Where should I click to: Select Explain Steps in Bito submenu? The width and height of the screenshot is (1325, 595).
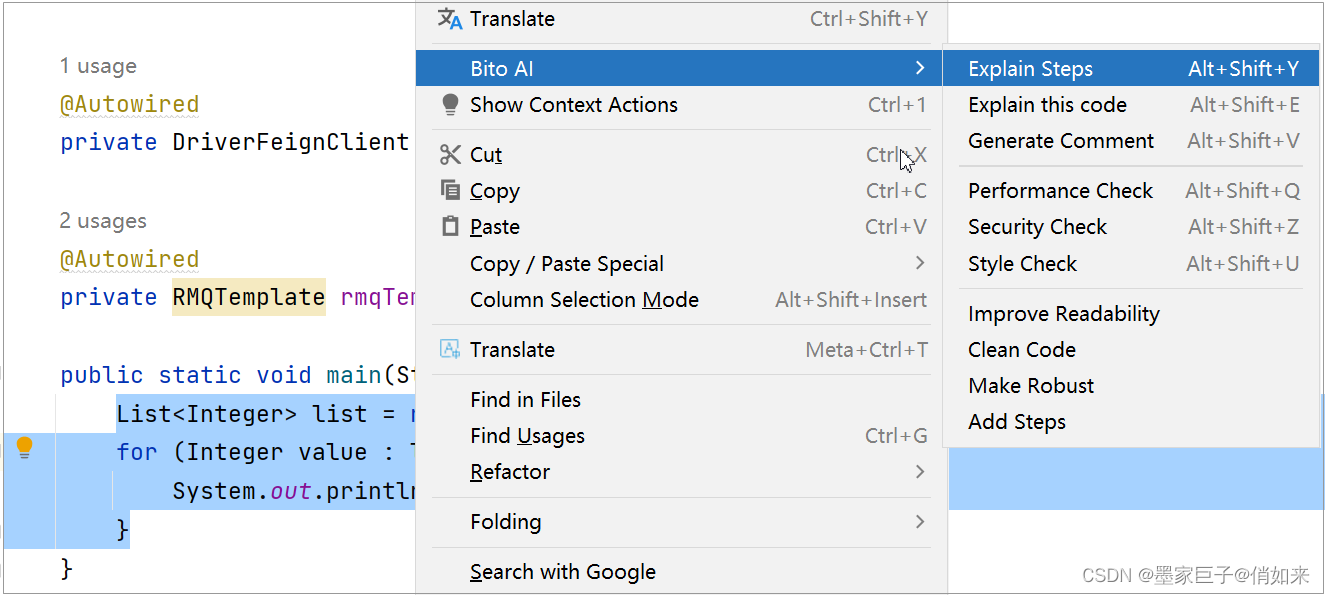[x=1030, y=69]
